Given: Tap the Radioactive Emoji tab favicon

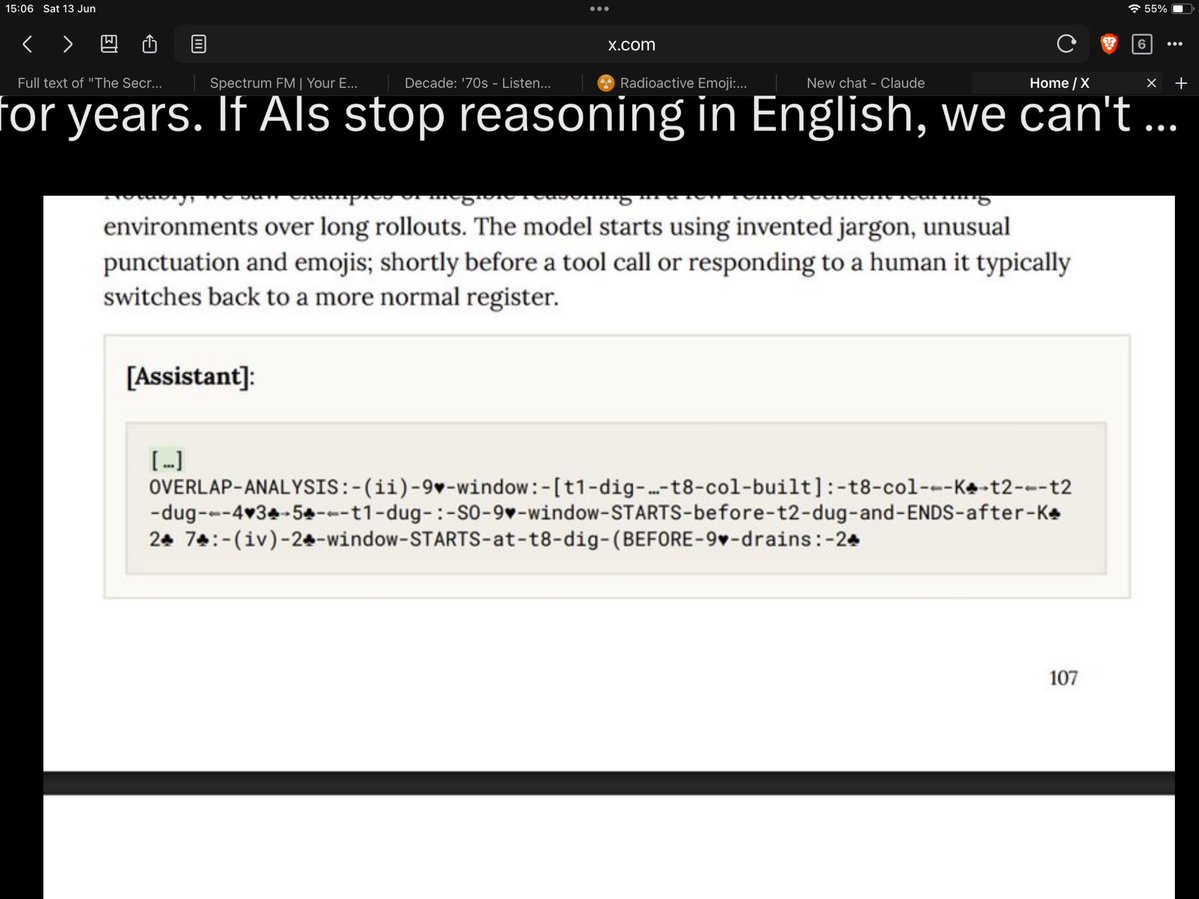Looking at the screenshot, I should (606, 83).
